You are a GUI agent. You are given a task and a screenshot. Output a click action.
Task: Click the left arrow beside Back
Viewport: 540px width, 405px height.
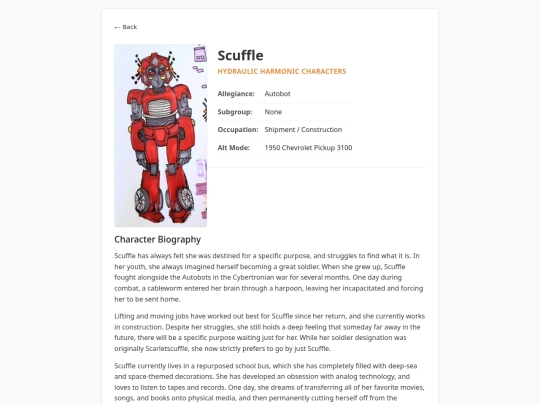click(x=117, y=27)
